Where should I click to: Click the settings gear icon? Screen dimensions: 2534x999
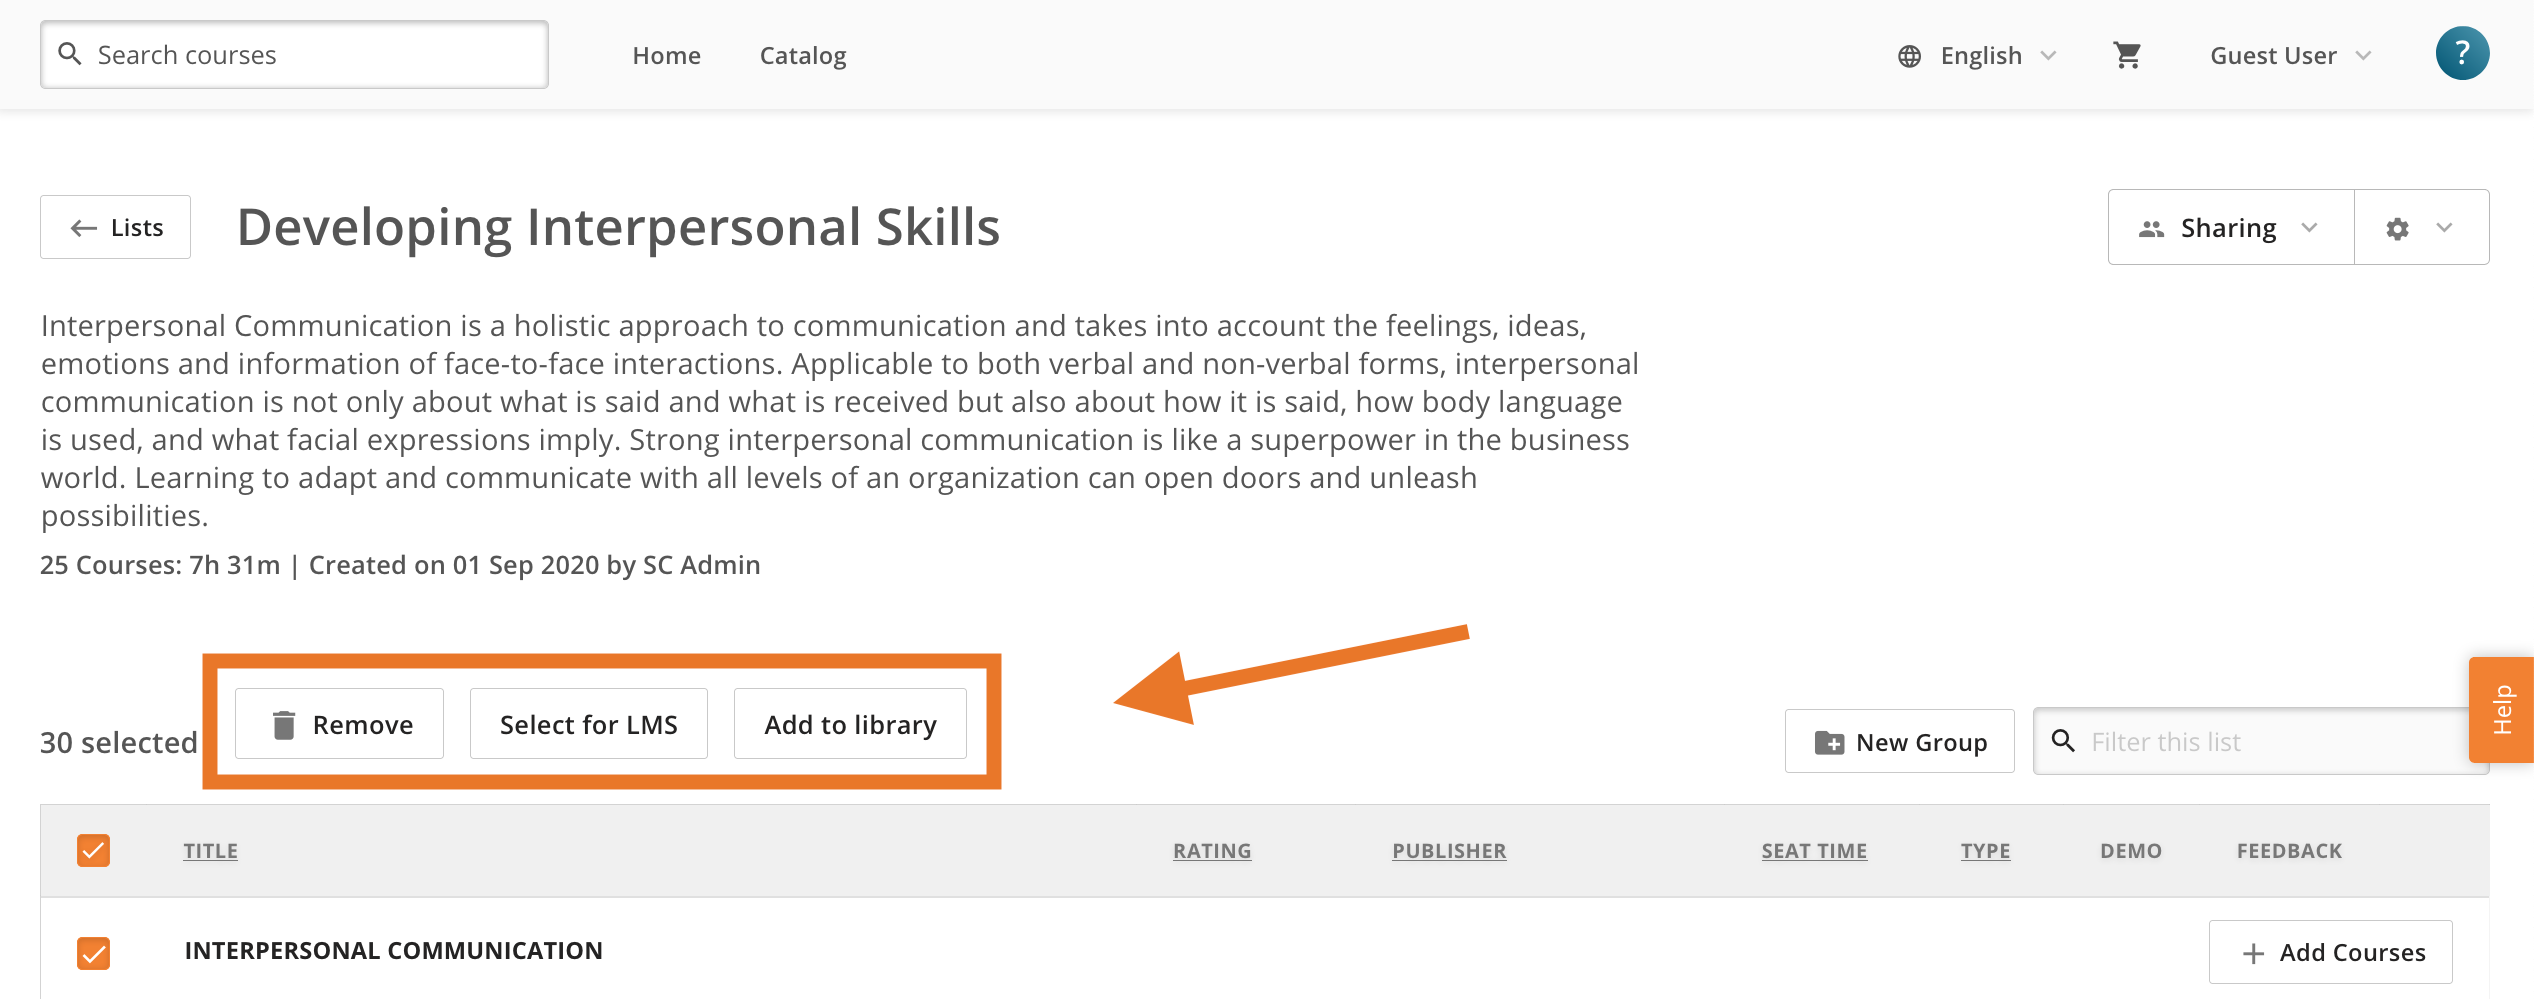(2397, 229)
